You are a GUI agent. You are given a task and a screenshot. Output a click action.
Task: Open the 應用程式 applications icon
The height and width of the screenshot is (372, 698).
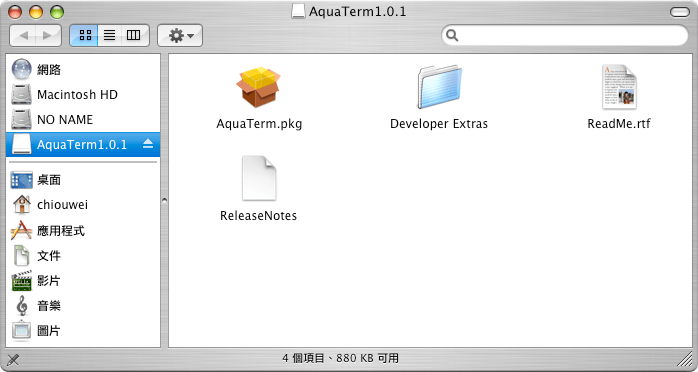point(22,230)
